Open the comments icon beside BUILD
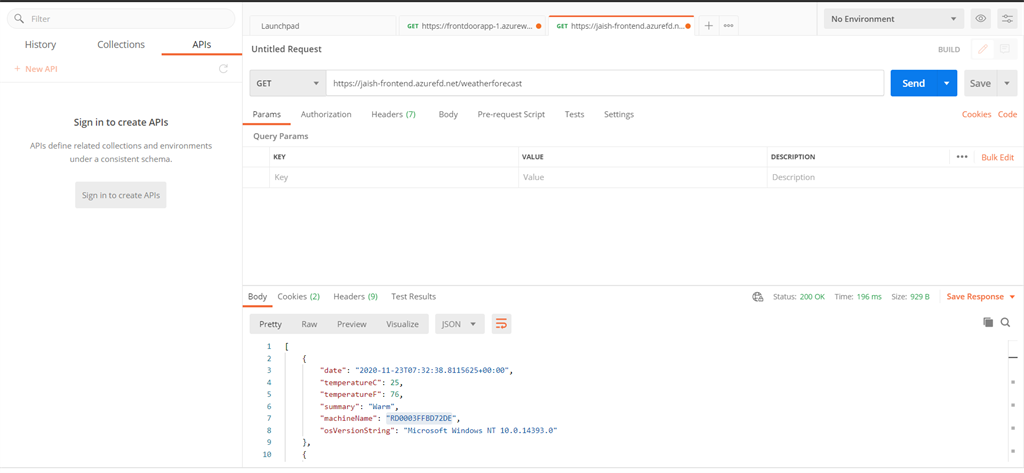The width and height of the screenshot is (1024, 473). [1004, 50]
